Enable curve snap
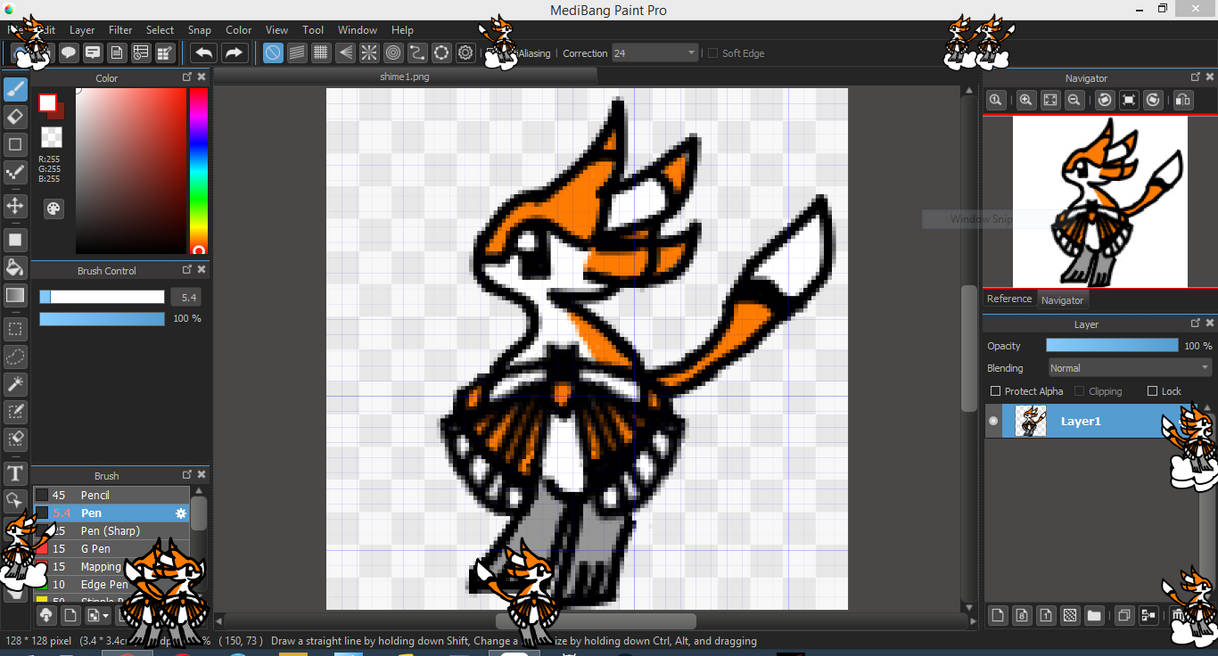Viewport: 1218px width, 656px height. [417, 53]
